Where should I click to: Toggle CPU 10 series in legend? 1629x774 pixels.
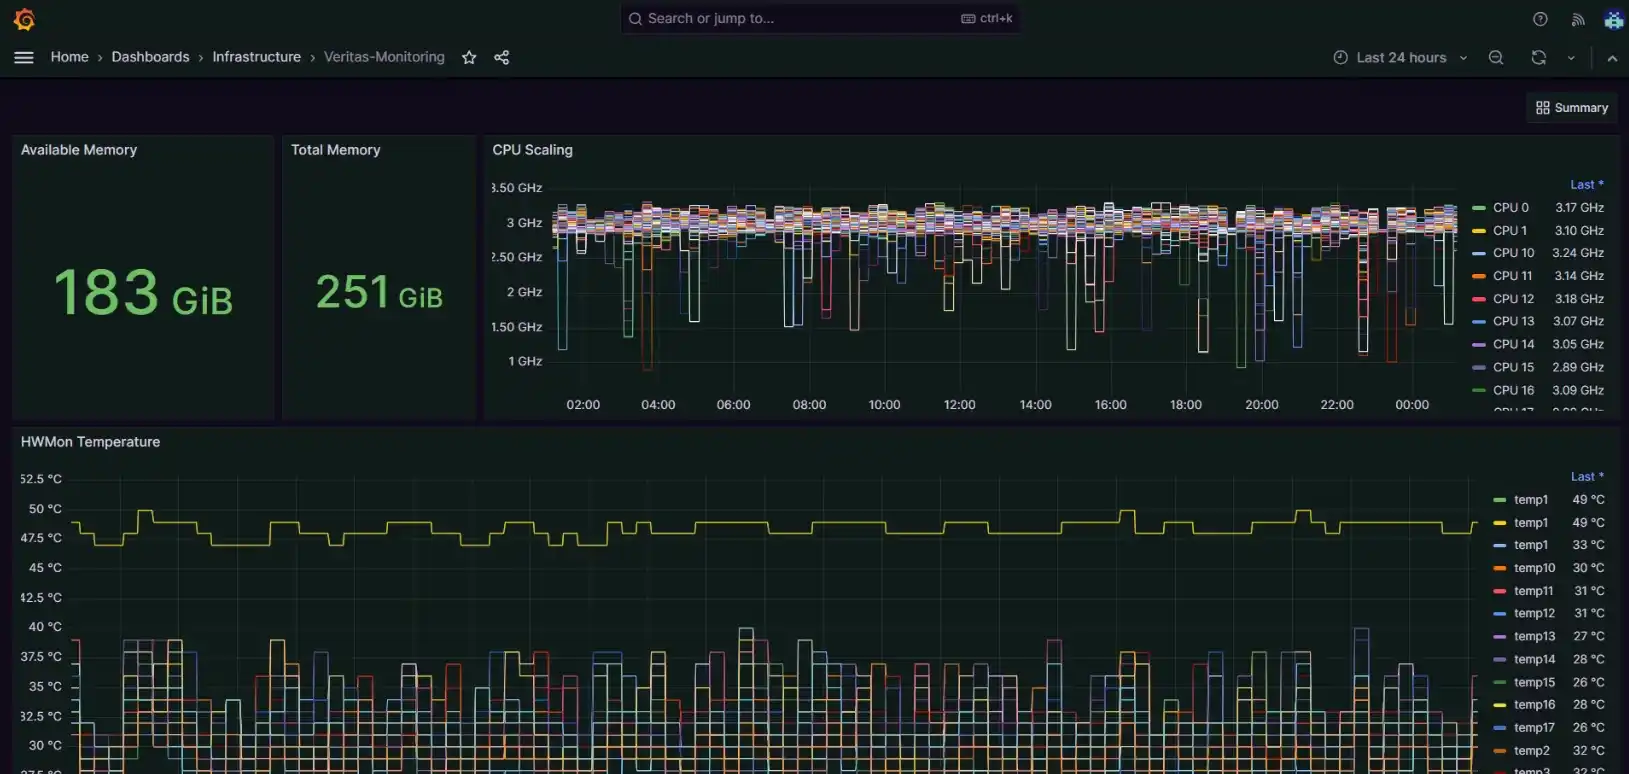(x=1513, y=253)
